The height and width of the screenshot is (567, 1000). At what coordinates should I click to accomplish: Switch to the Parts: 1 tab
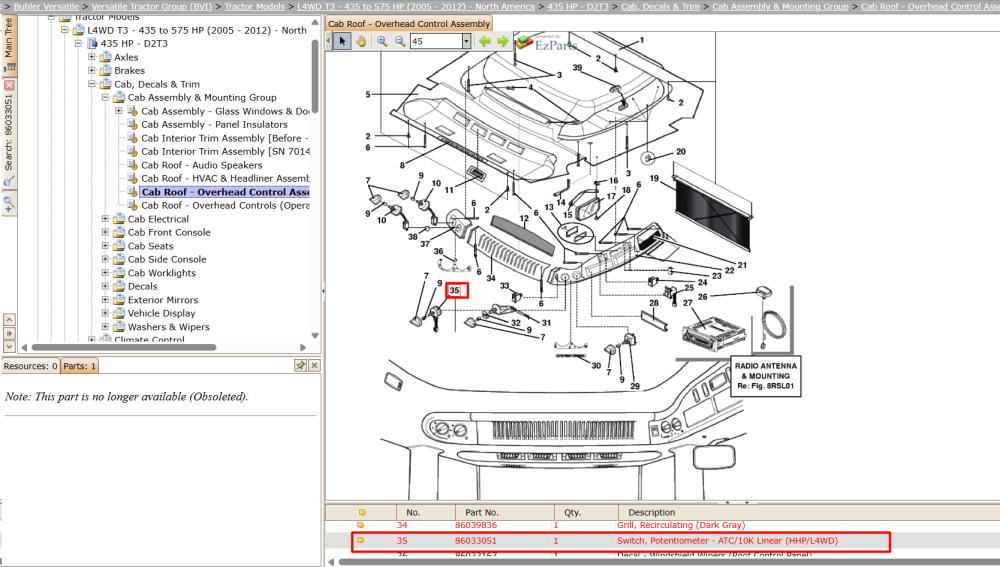pyautogui.click(x=80, y=366)
